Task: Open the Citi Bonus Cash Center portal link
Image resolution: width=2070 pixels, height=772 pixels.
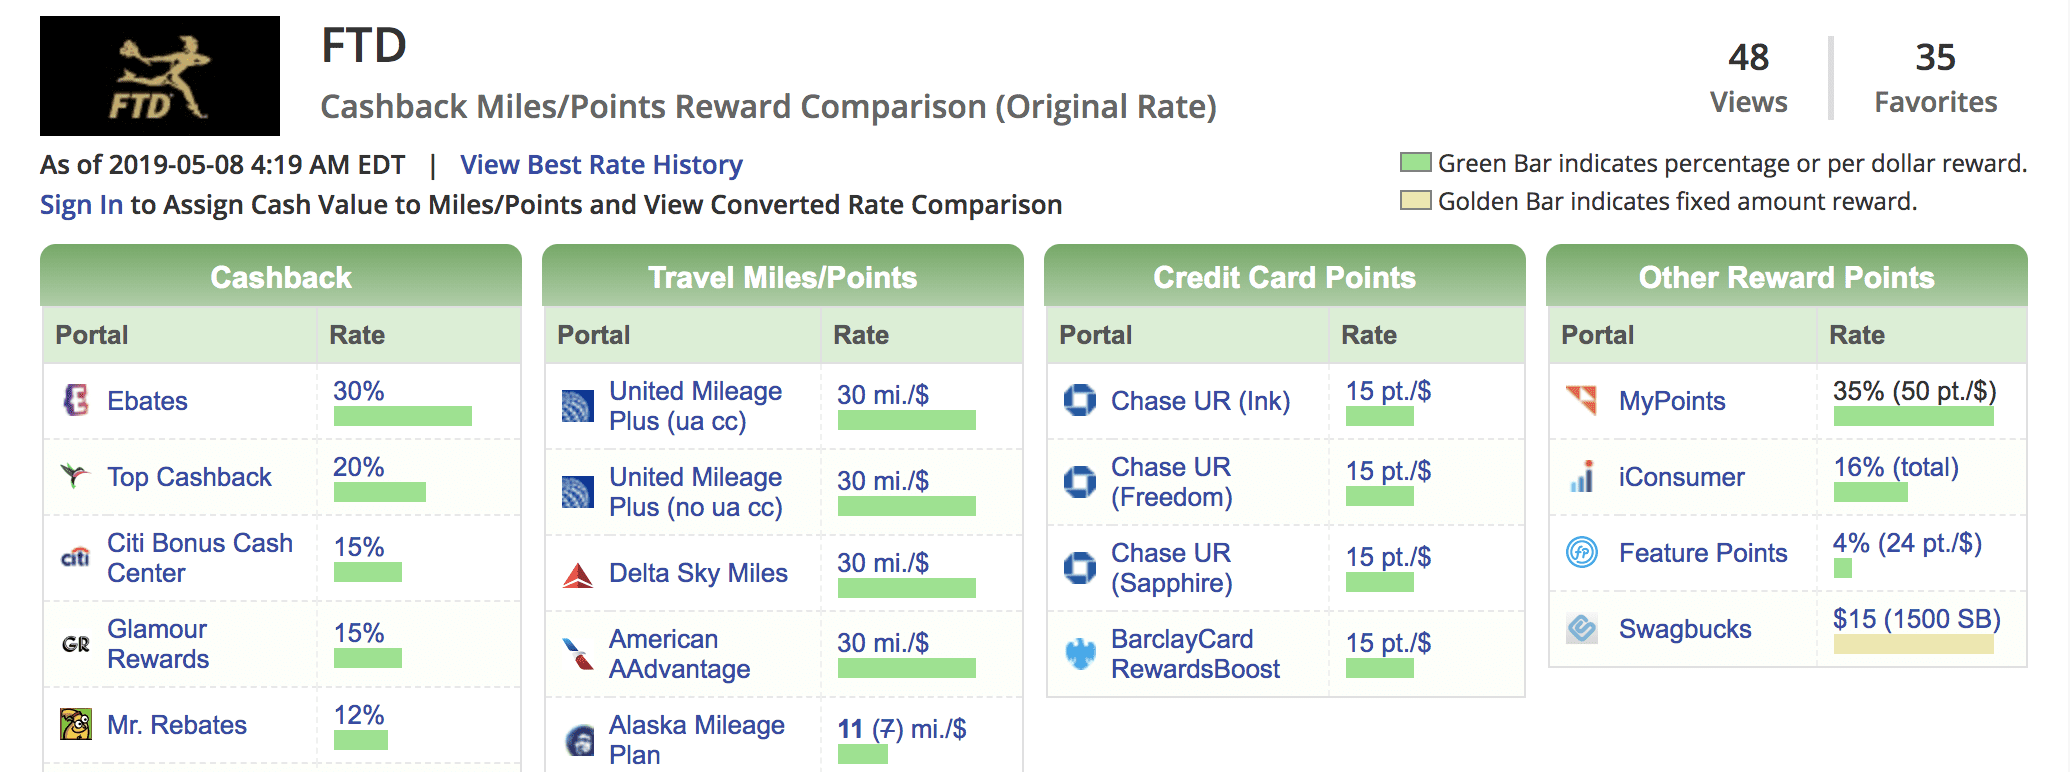Action: point(200,558)
